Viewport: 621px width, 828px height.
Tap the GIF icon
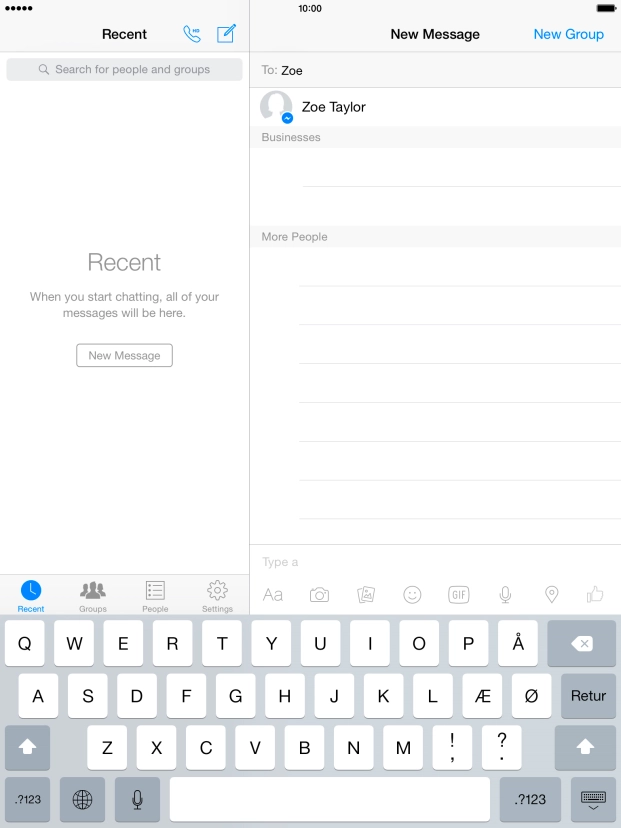(x=459, y=595)
